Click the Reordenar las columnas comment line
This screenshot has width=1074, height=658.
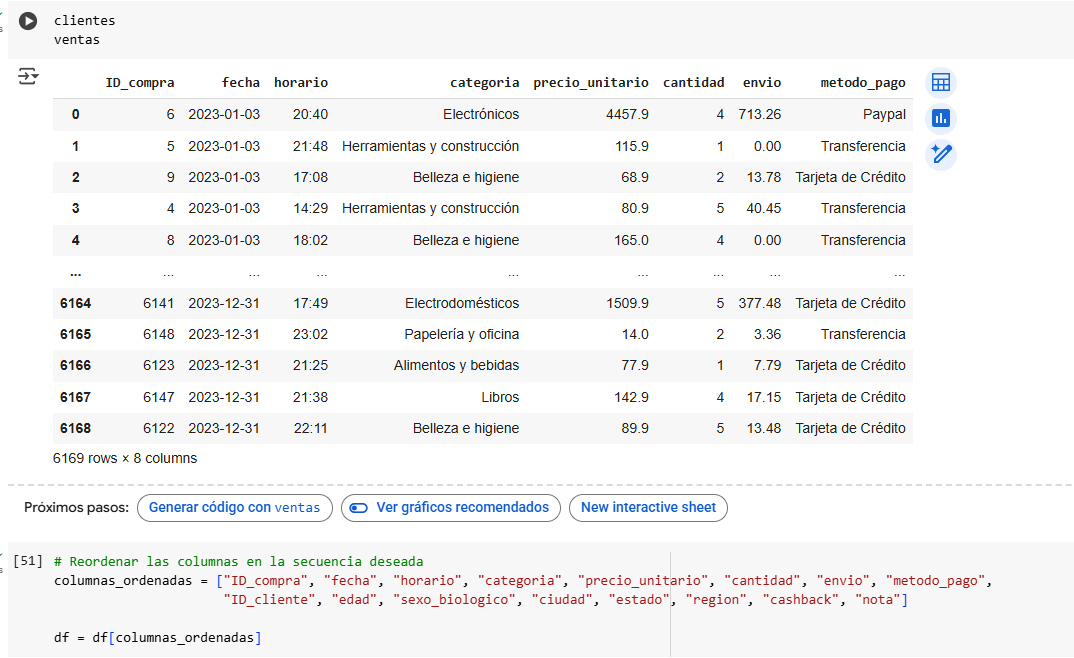pos(238,562)
